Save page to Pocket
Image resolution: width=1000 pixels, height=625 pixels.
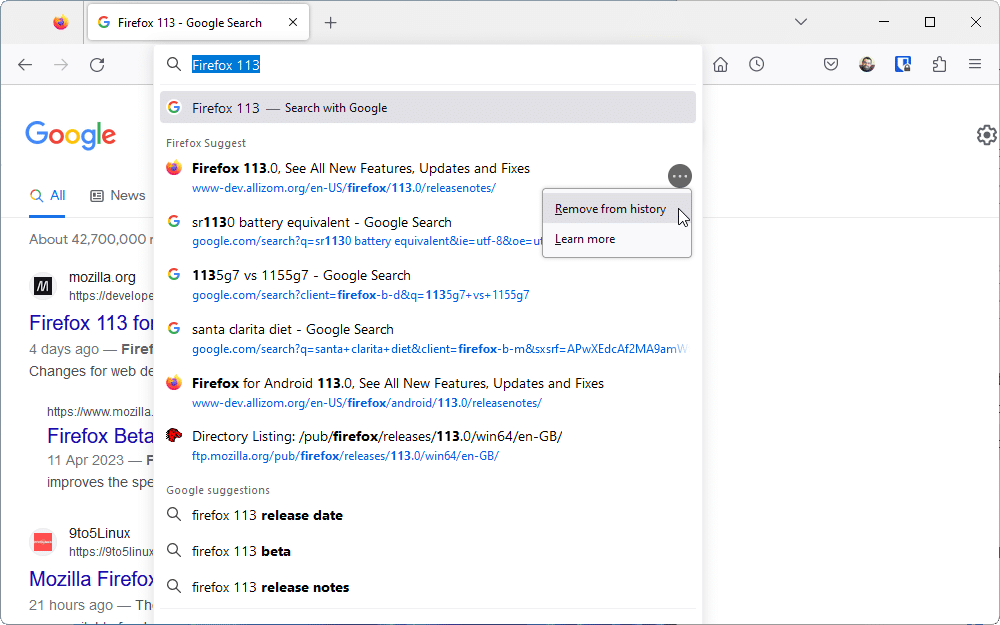click(831, 64)
